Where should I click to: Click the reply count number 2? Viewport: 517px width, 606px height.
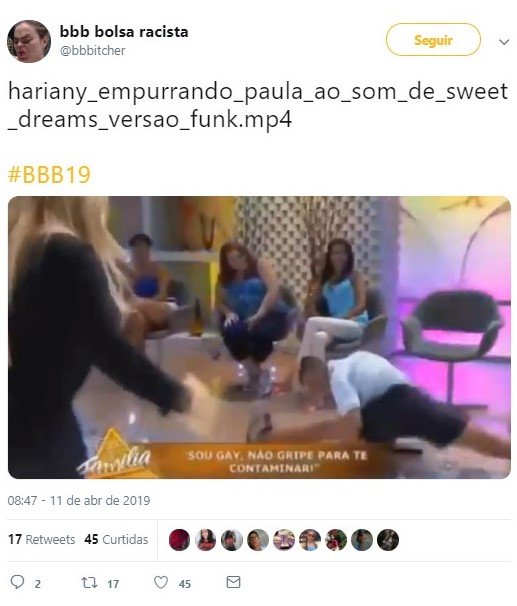coord(37,584)
